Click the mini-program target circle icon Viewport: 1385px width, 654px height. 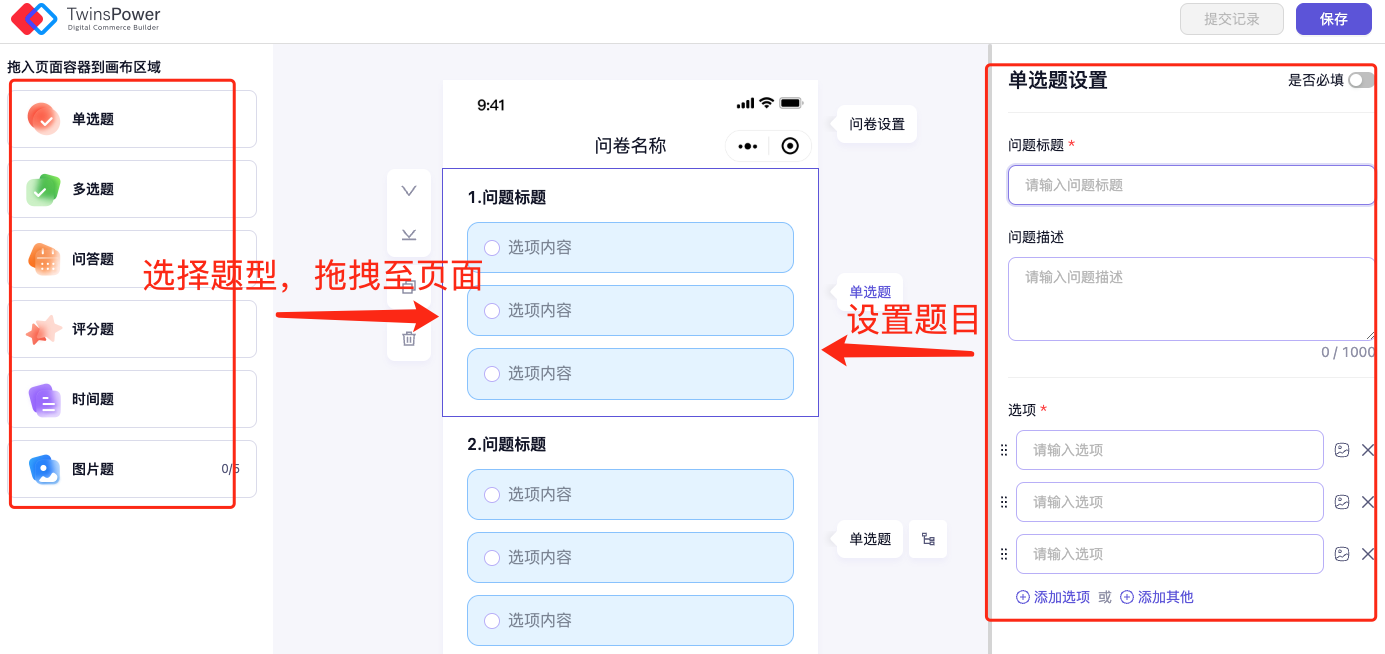(x=790, y=146)
